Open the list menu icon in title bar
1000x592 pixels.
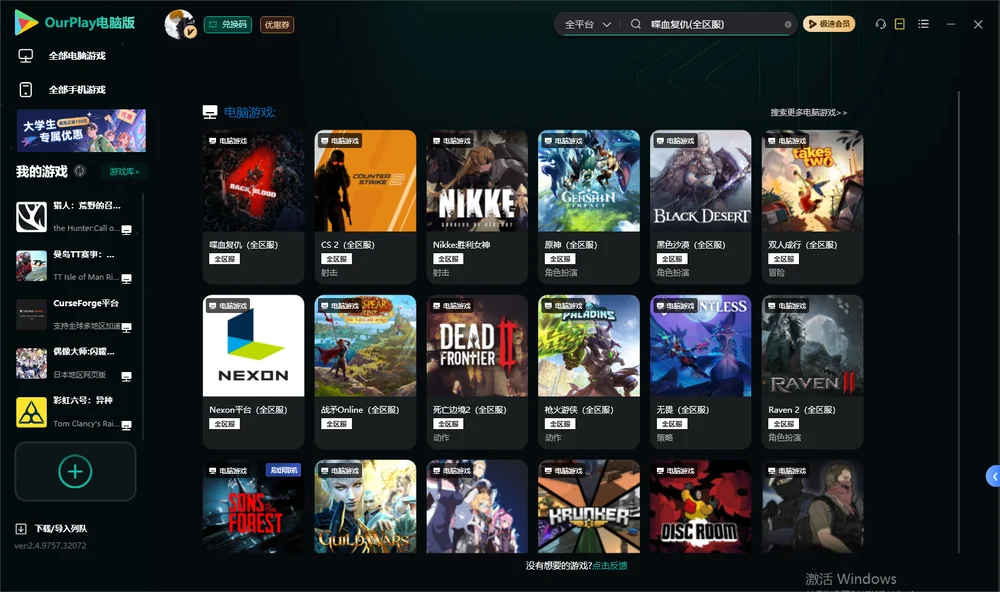923,24
